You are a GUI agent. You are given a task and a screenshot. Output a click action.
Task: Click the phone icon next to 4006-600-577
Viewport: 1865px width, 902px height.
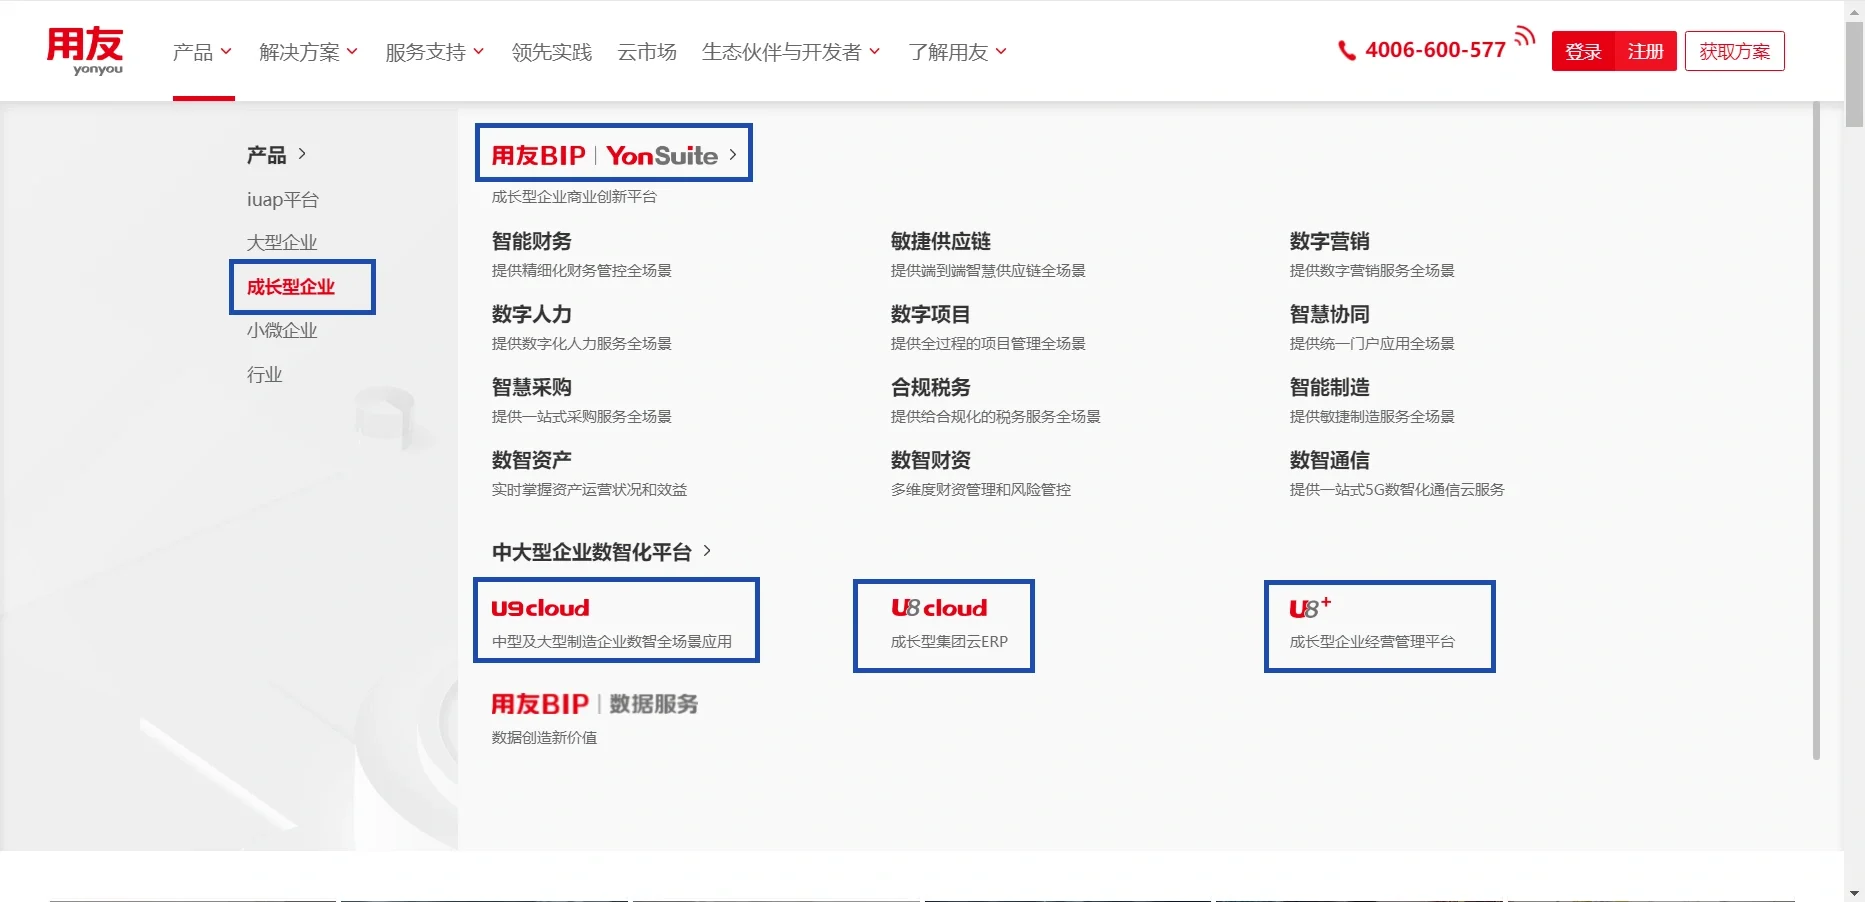(x=1346, y=50)
